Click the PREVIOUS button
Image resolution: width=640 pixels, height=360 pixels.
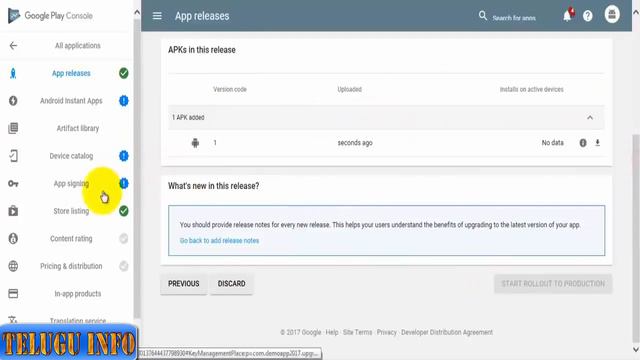pos(184,284)
